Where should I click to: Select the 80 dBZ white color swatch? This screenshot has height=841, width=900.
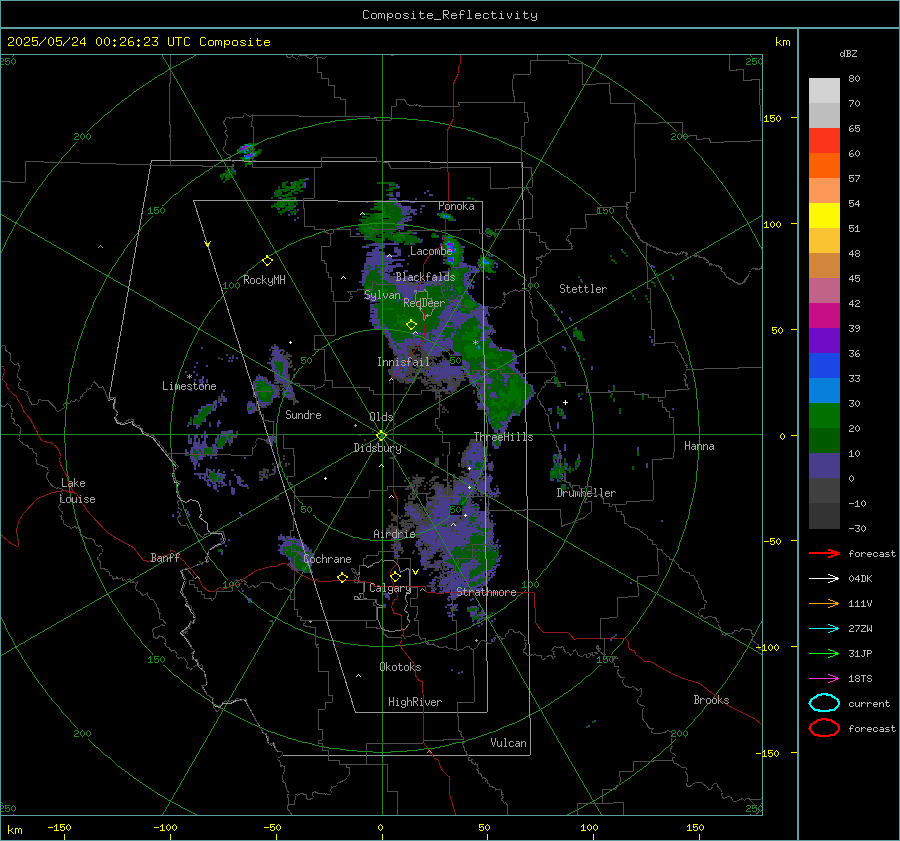pyautogui.click(x=824, y=90)
